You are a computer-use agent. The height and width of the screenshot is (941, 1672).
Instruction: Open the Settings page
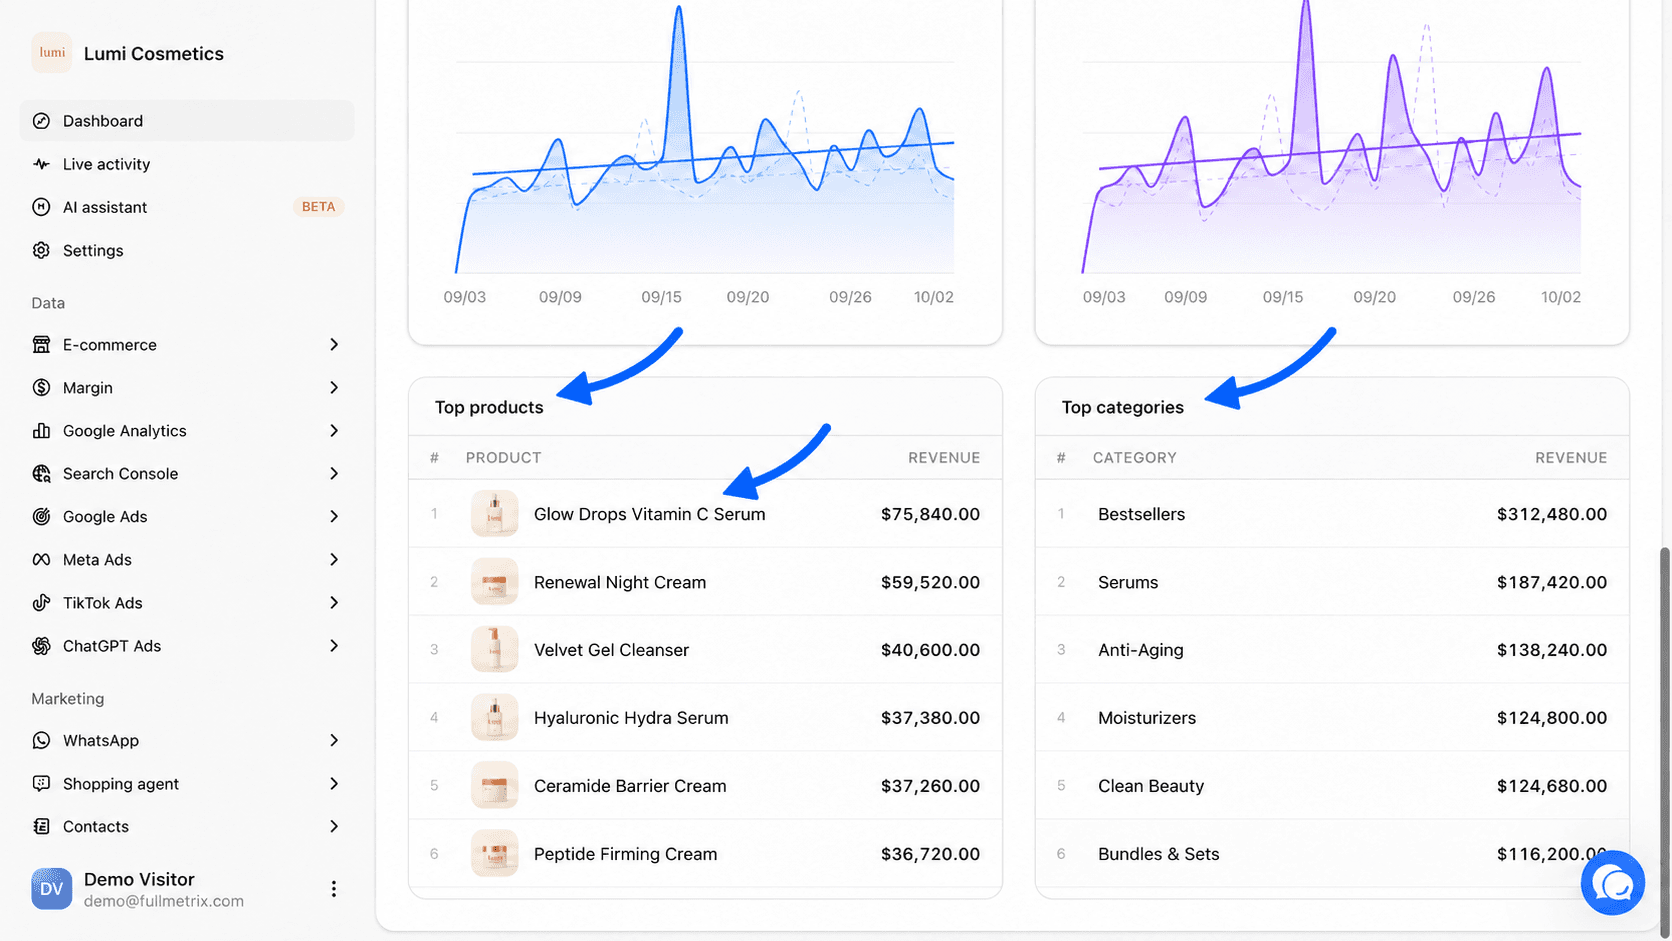pos(187,250)
